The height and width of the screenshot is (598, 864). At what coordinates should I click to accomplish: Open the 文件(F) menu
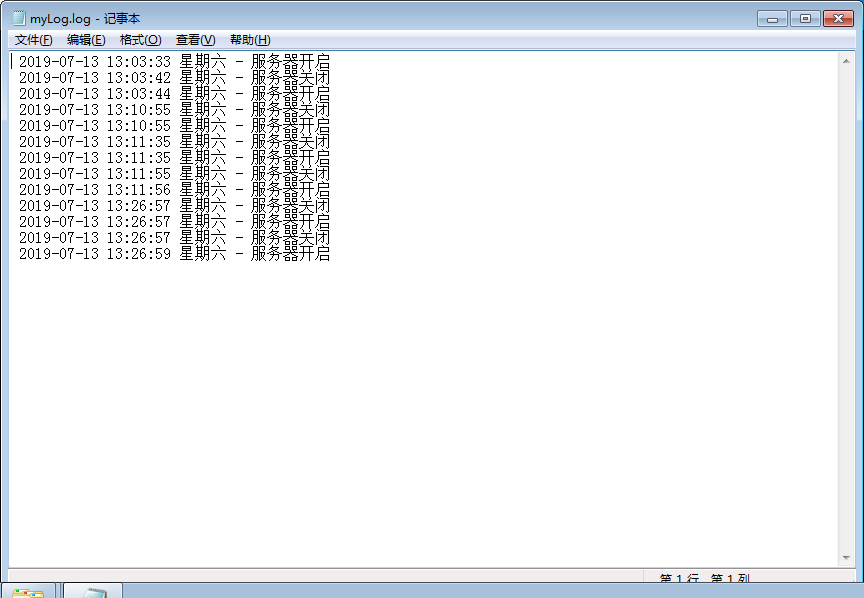[34, 40]
